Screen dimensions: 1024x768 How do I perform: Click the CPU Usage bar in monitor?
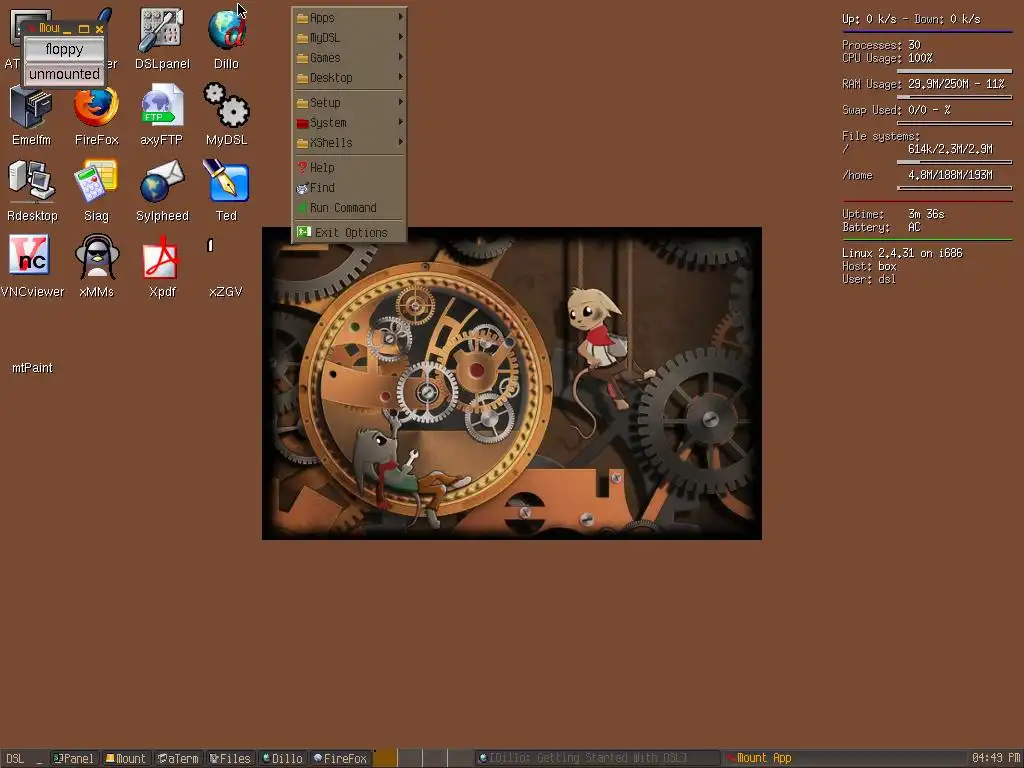point(954,71)
